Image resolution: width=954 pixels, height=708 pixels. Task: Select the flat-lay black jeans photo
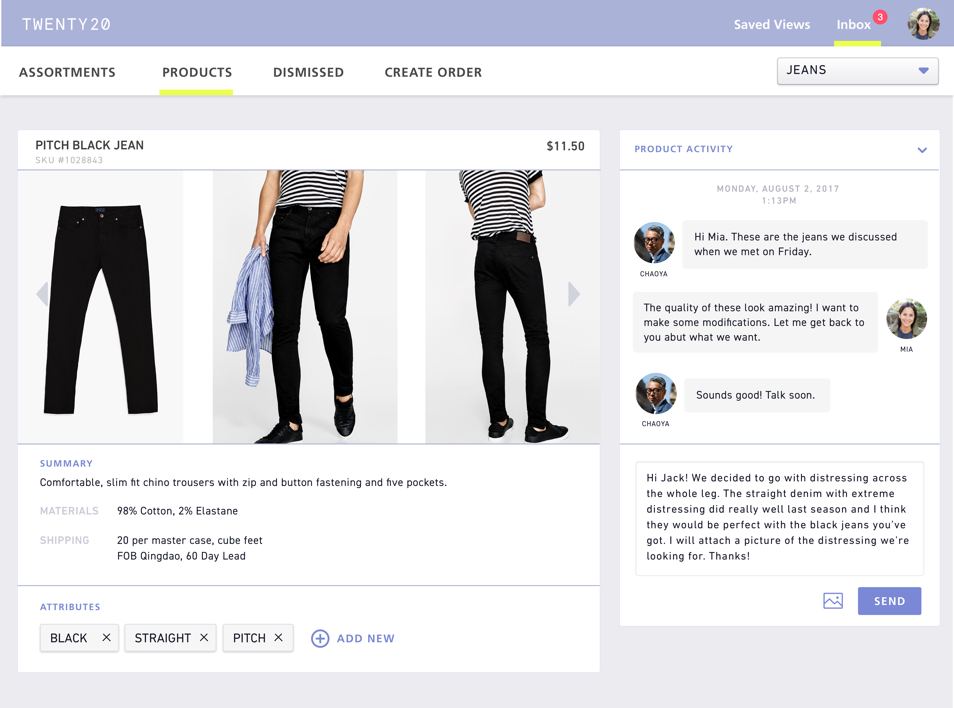click(x=100, y=307)
